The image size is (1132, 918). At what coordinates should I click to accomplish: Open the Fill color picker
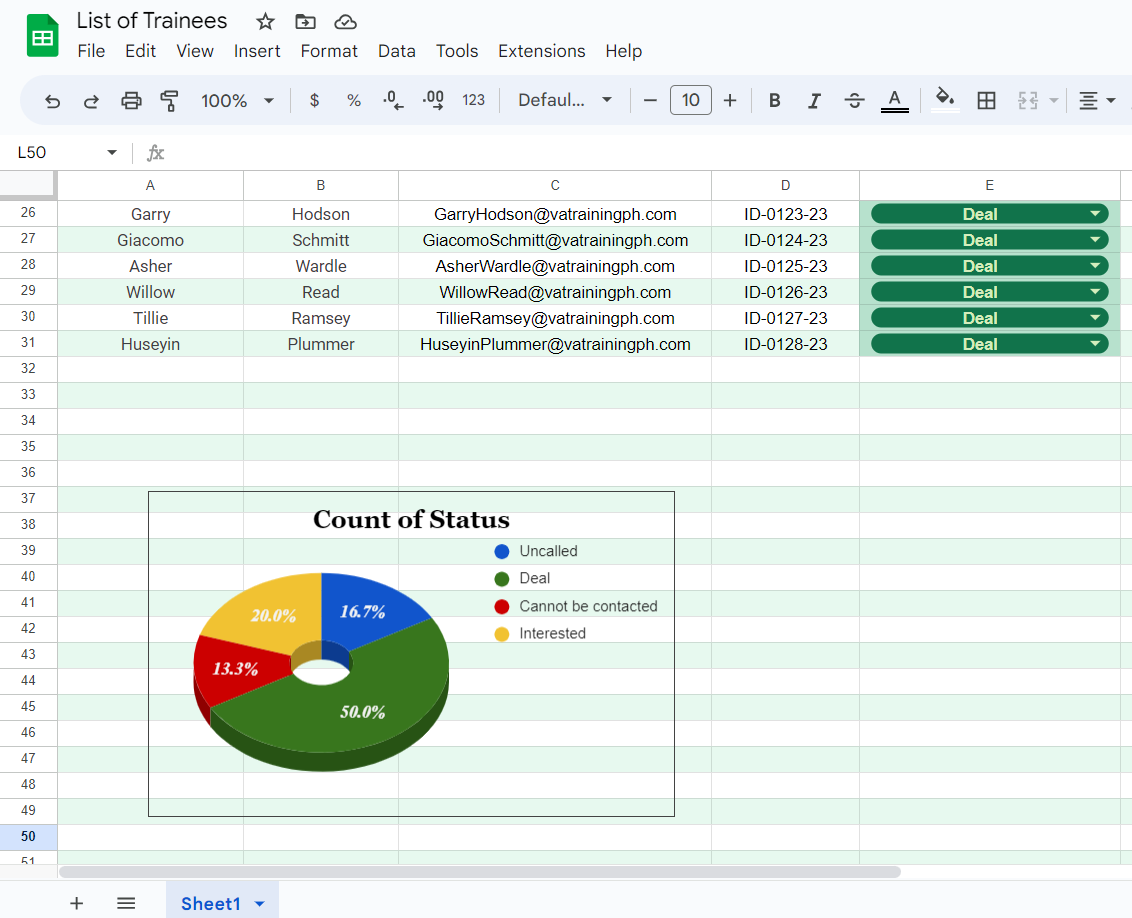pos(944,99)
